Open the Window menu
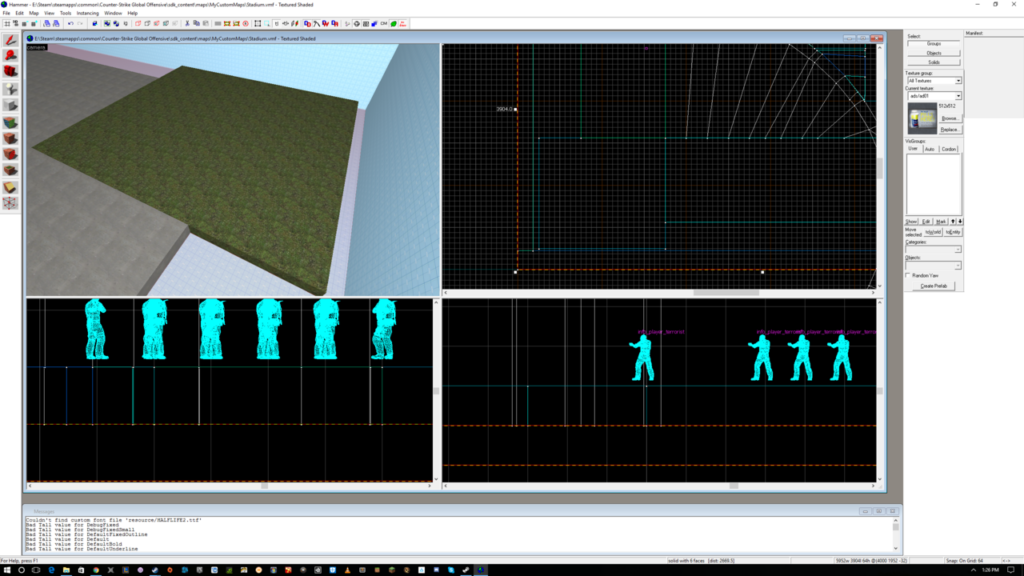1024x576 pixels. point(113,13)
